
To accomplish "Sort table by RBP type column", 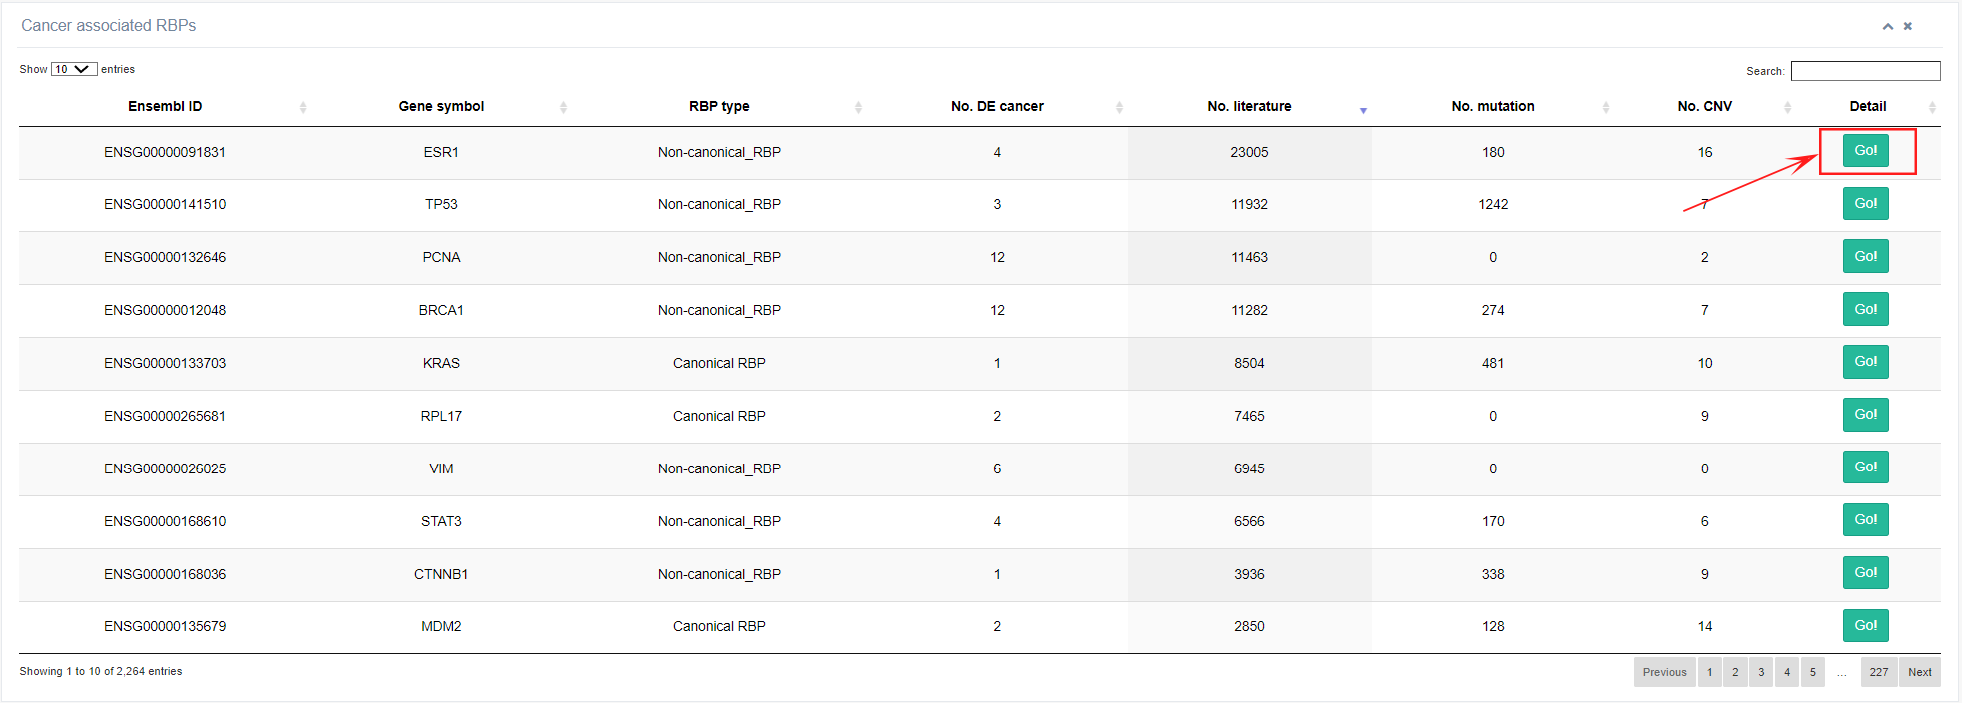I will [719, 106].
